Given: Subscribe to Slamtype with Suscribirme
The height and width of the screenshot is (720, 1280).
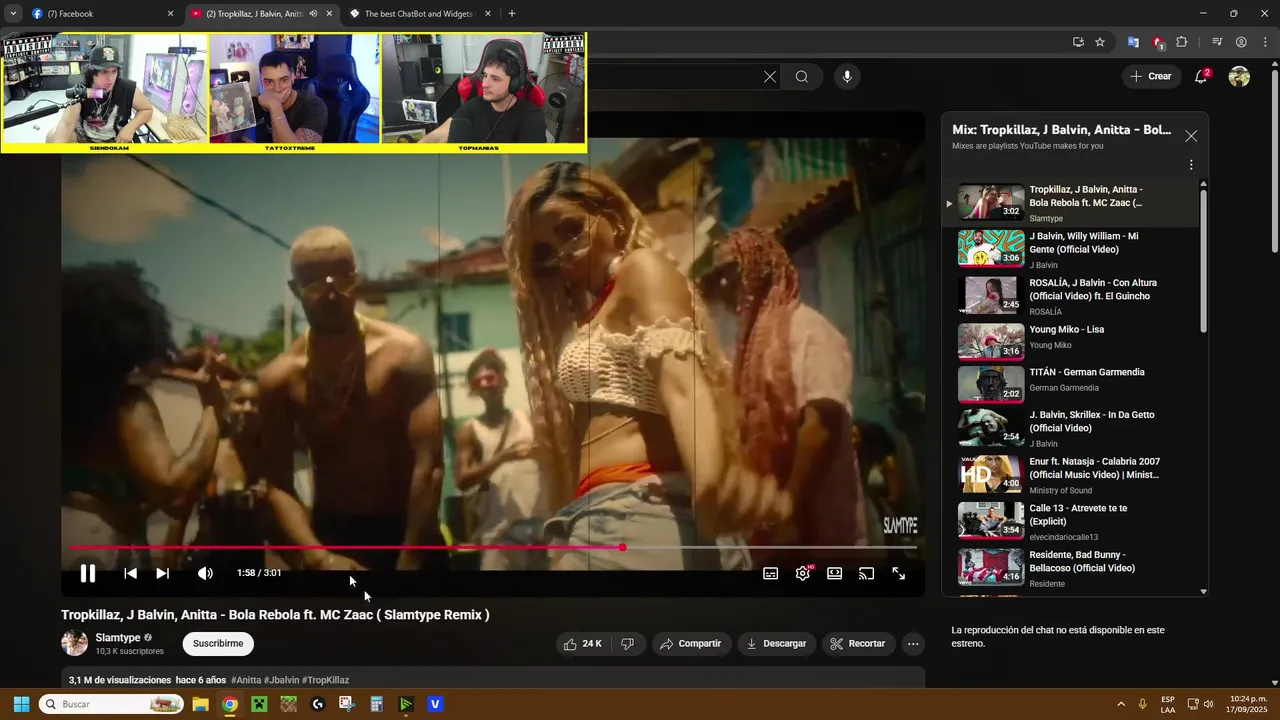Looking at the screenshot, I should (218, 644).
